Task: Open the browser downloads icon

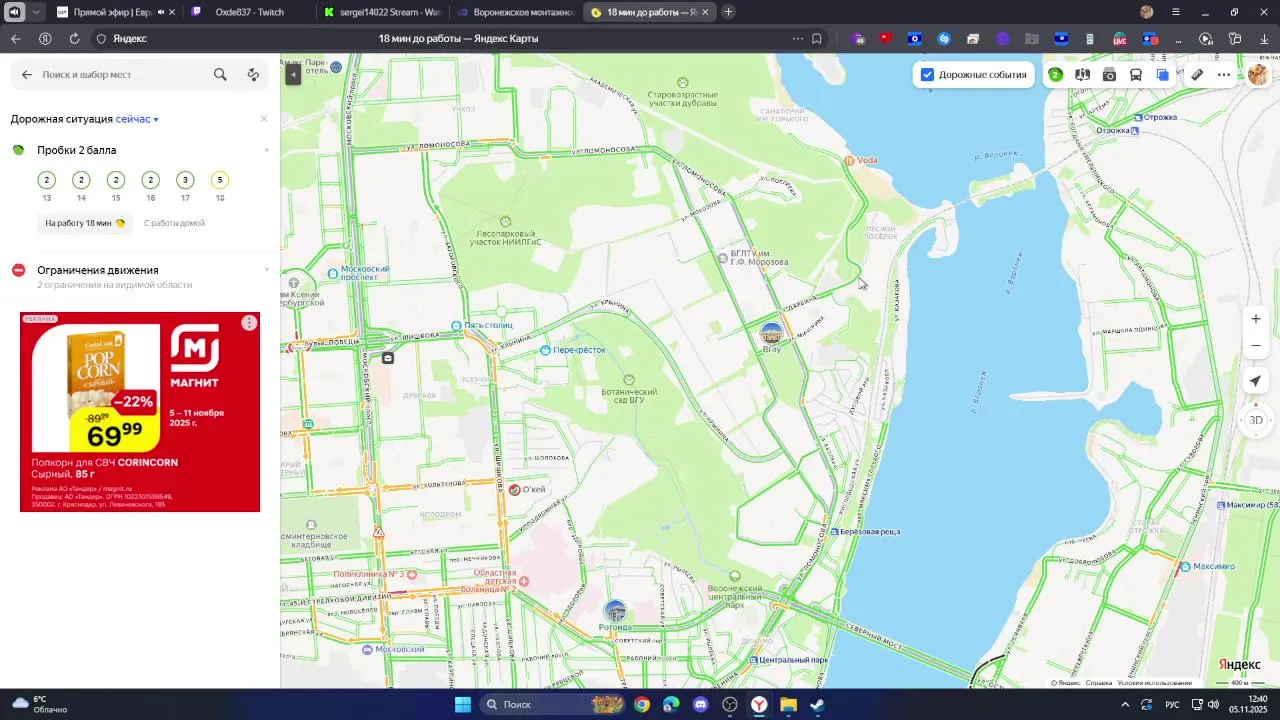Action: (1264, 39)
